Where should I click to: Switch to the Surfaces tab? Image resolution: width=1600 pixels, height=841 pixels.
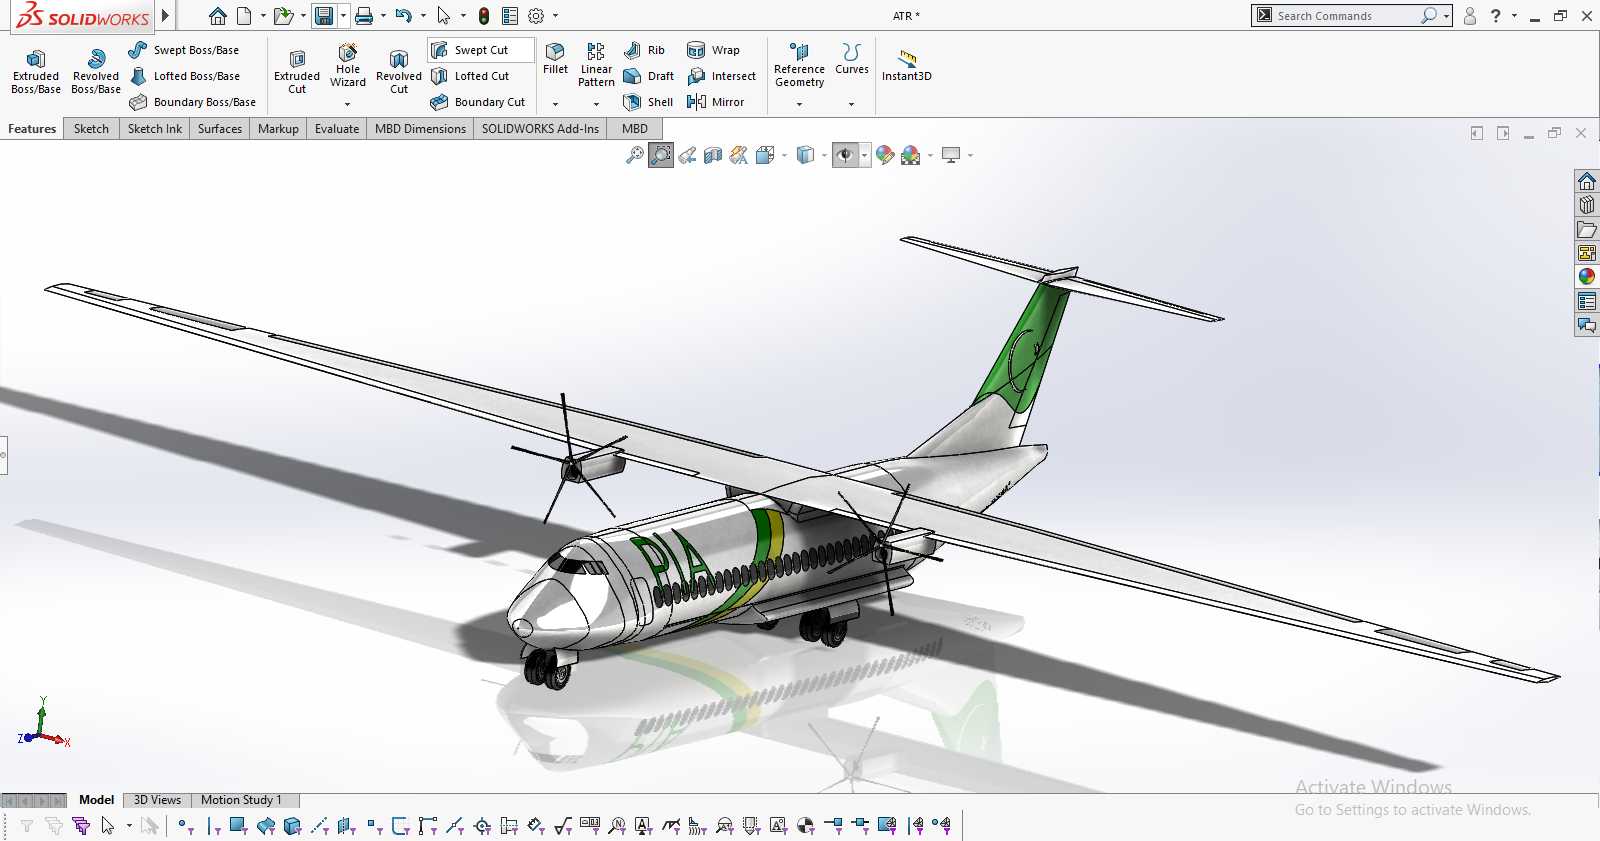(x=220, y=129)
